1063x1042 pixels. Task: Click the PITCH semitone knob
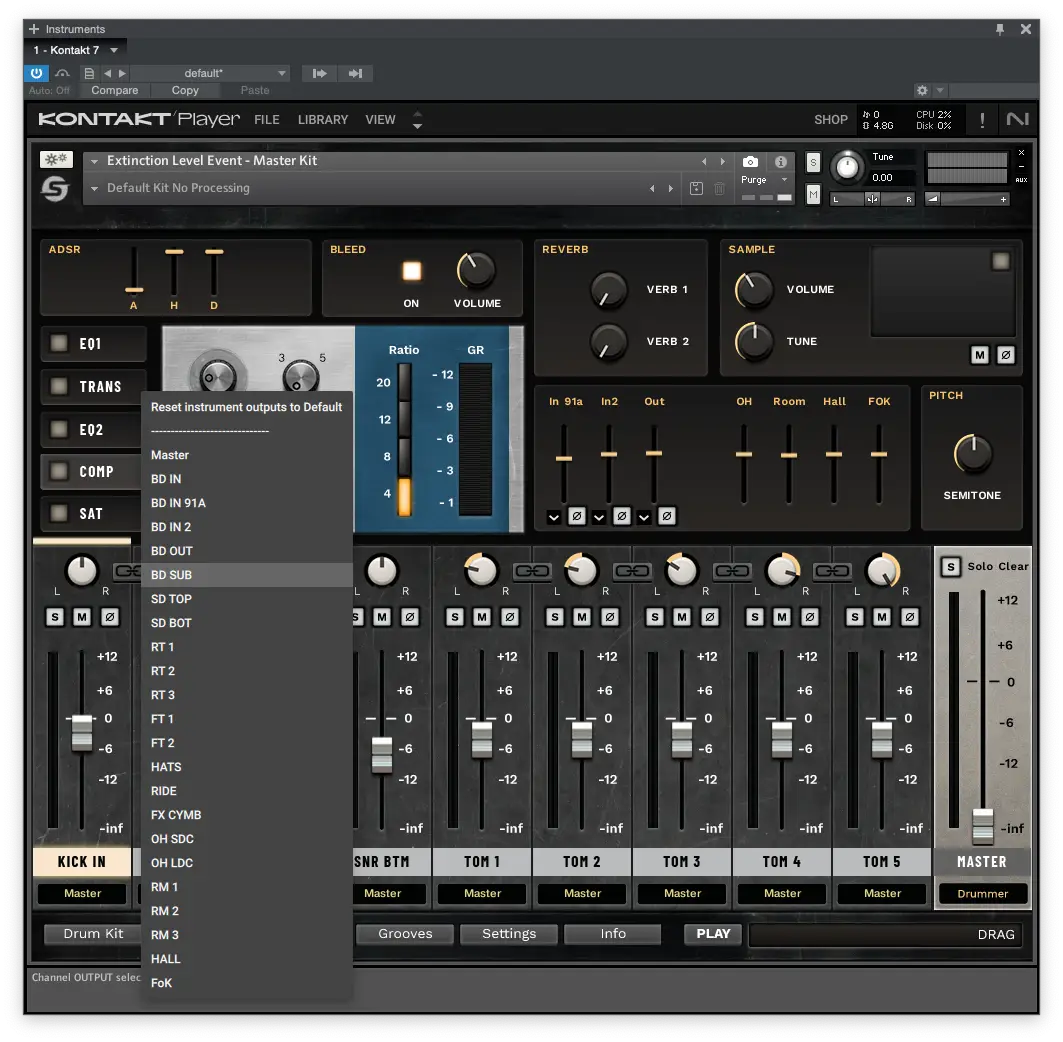click(x=973, y=454)
